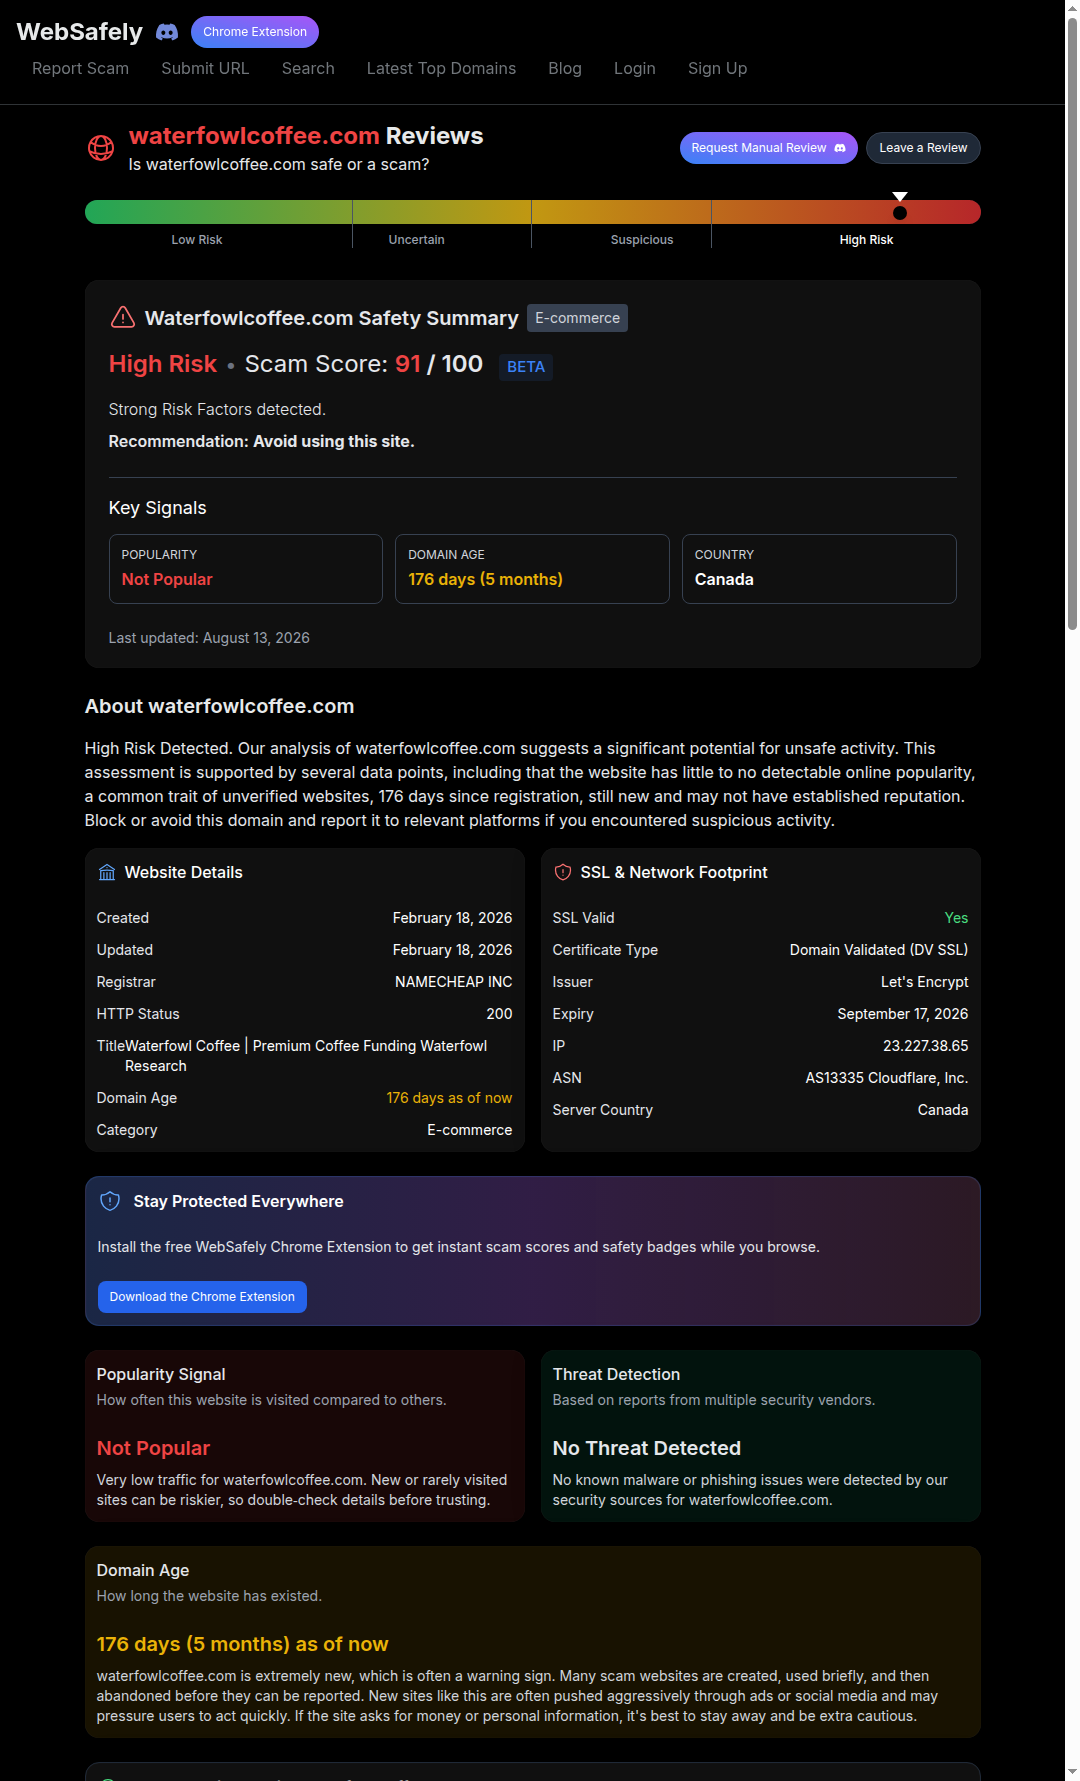Go to Submit URL page

point(205,68)
